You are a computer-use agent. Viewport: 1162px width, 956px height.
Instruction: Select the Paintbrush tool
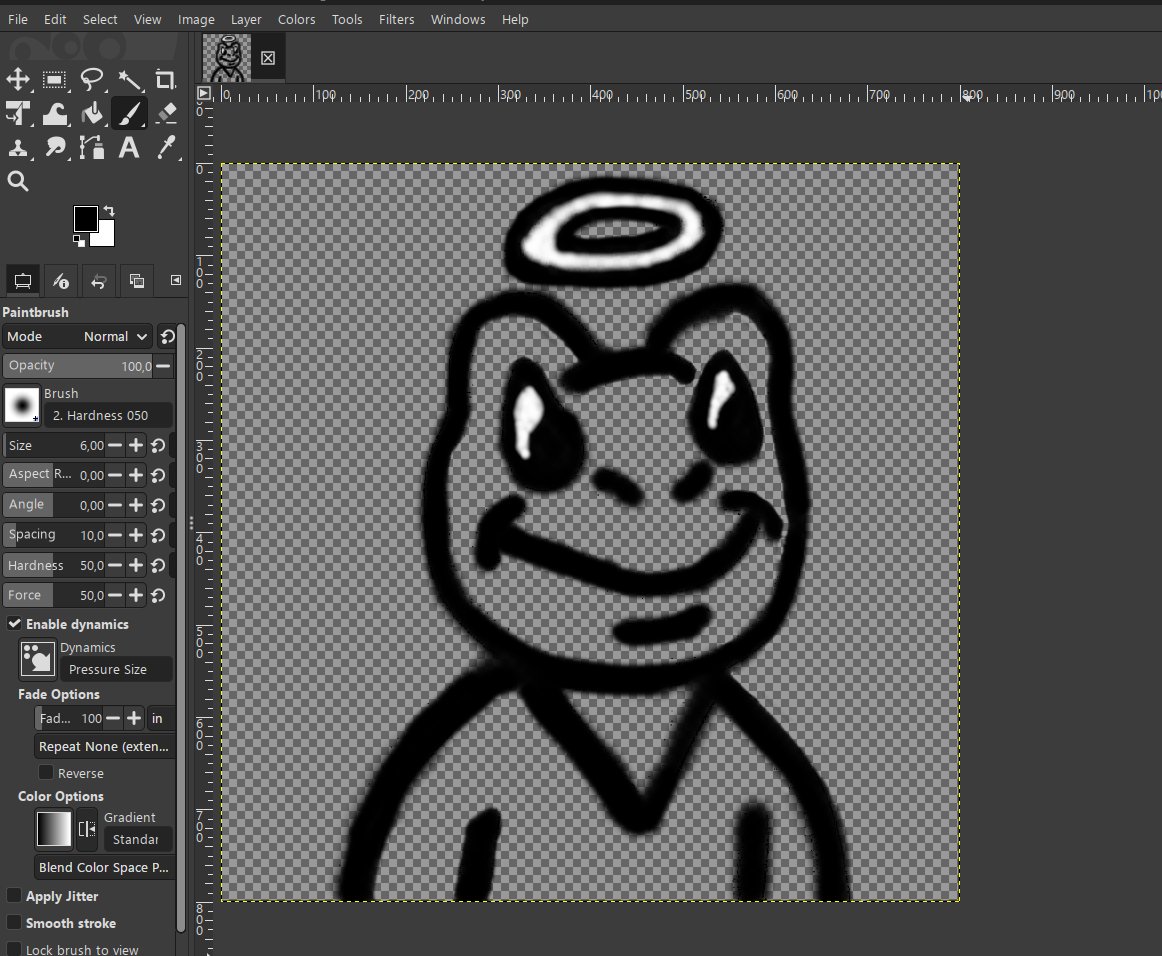129,113
